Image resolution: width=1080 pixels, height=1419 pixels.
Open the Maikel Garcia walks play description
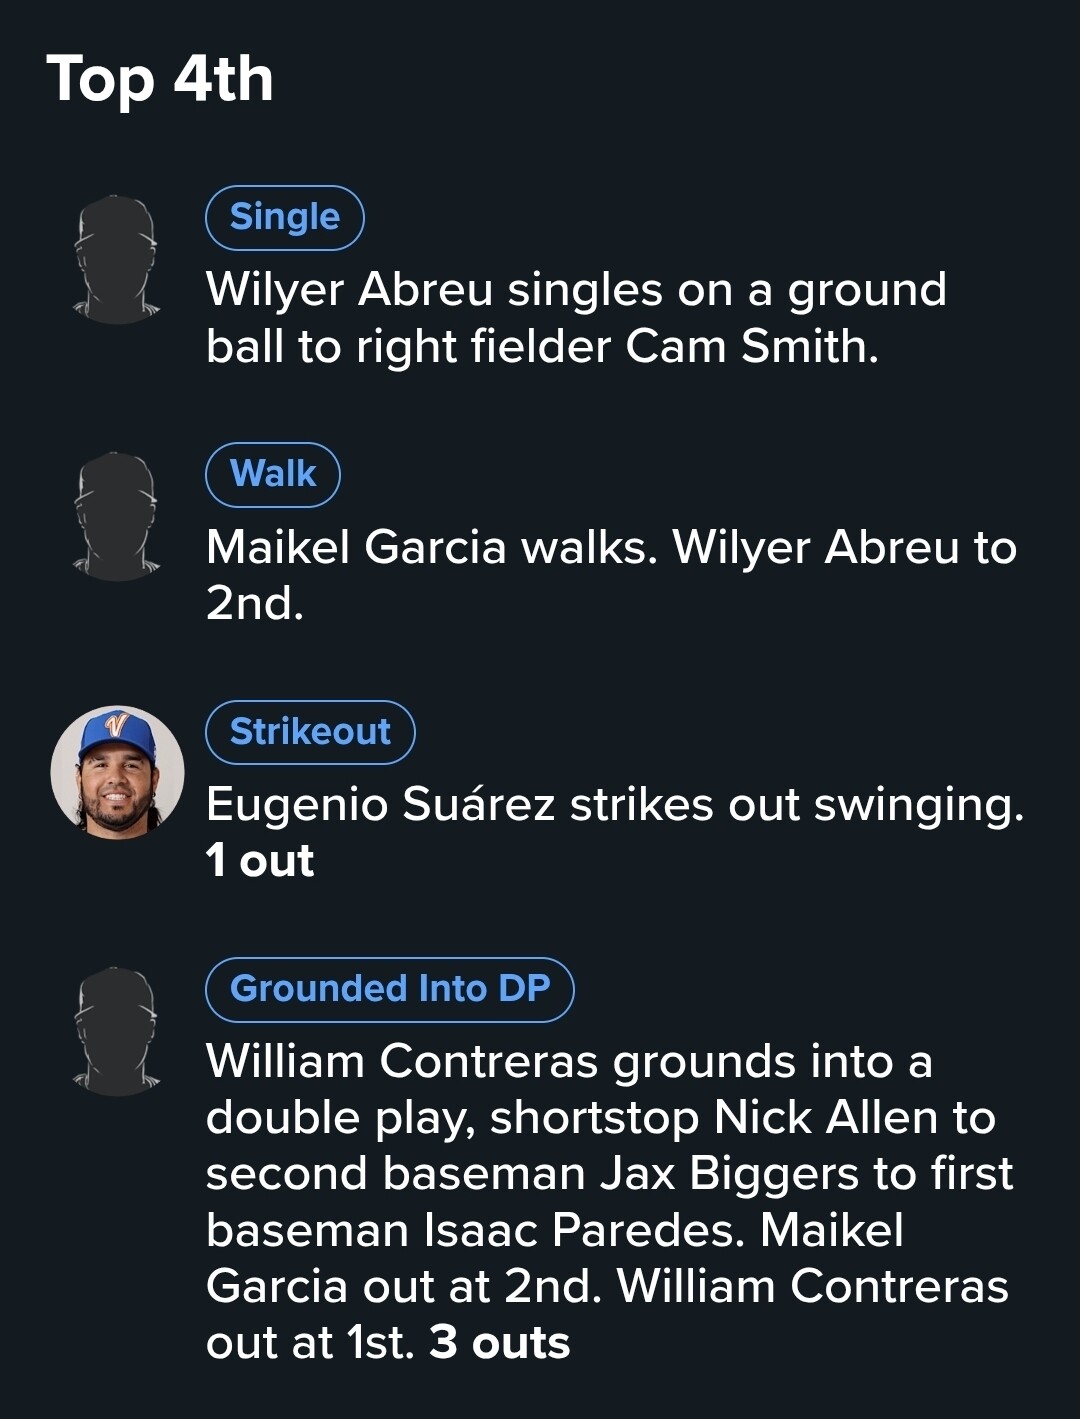(x=610, y=574)
